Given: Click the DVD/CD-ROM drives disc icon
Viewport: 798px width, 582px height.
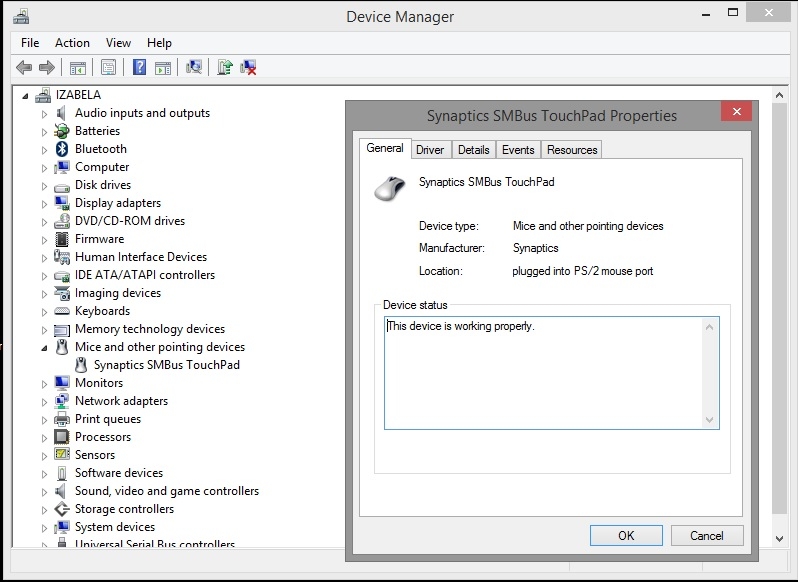Looking at the screenshot, I should click(x=62, y=221).
